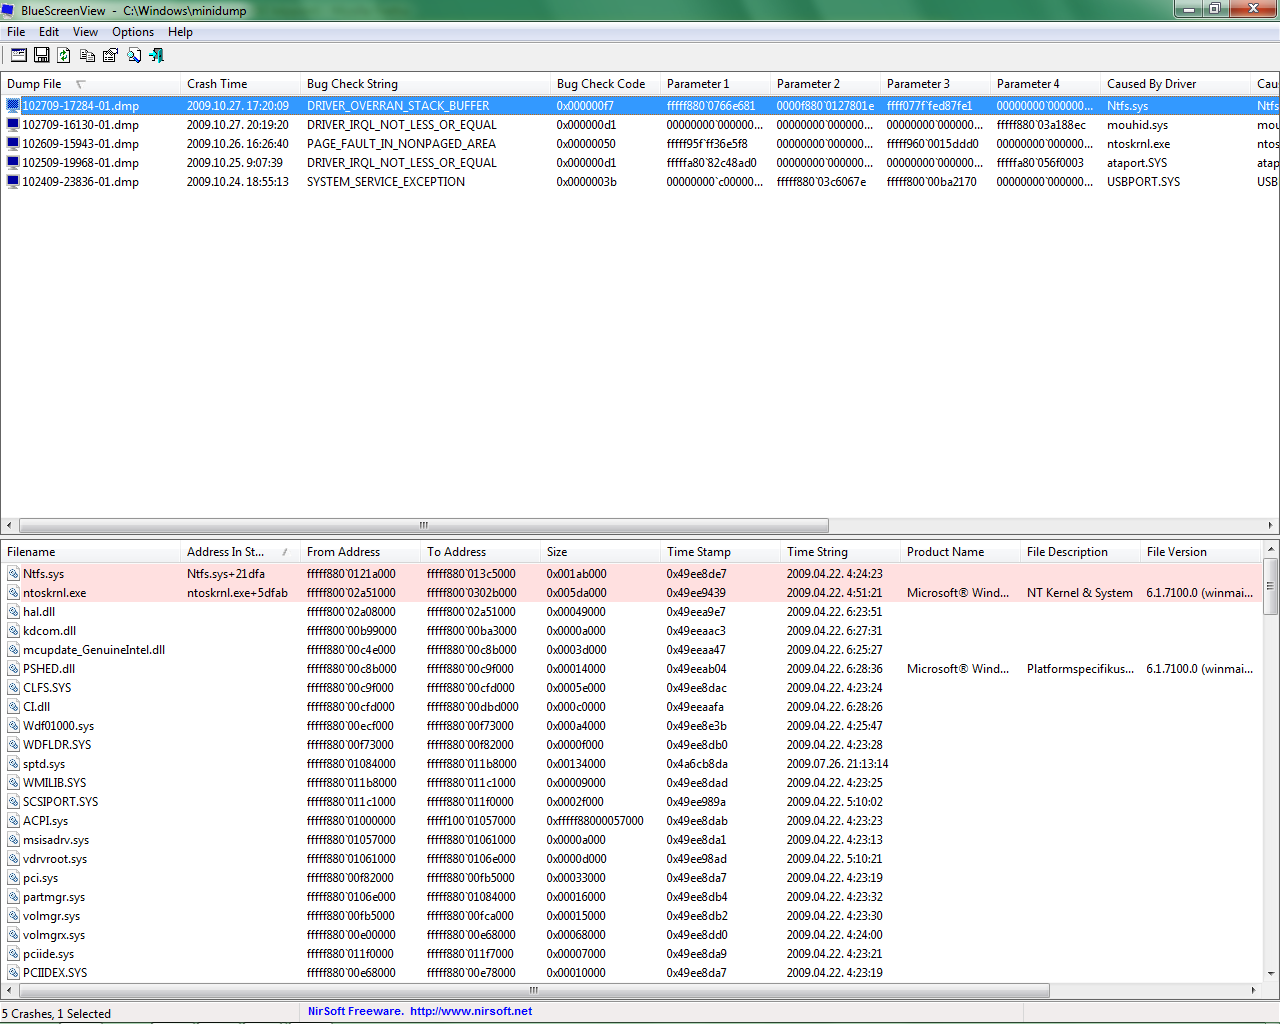Image resolution: width=1280 pixels, height=1024 pixels.
Task: Click crash time 2009.10.25. 9:07:39
Action: (x=235, y=163)
